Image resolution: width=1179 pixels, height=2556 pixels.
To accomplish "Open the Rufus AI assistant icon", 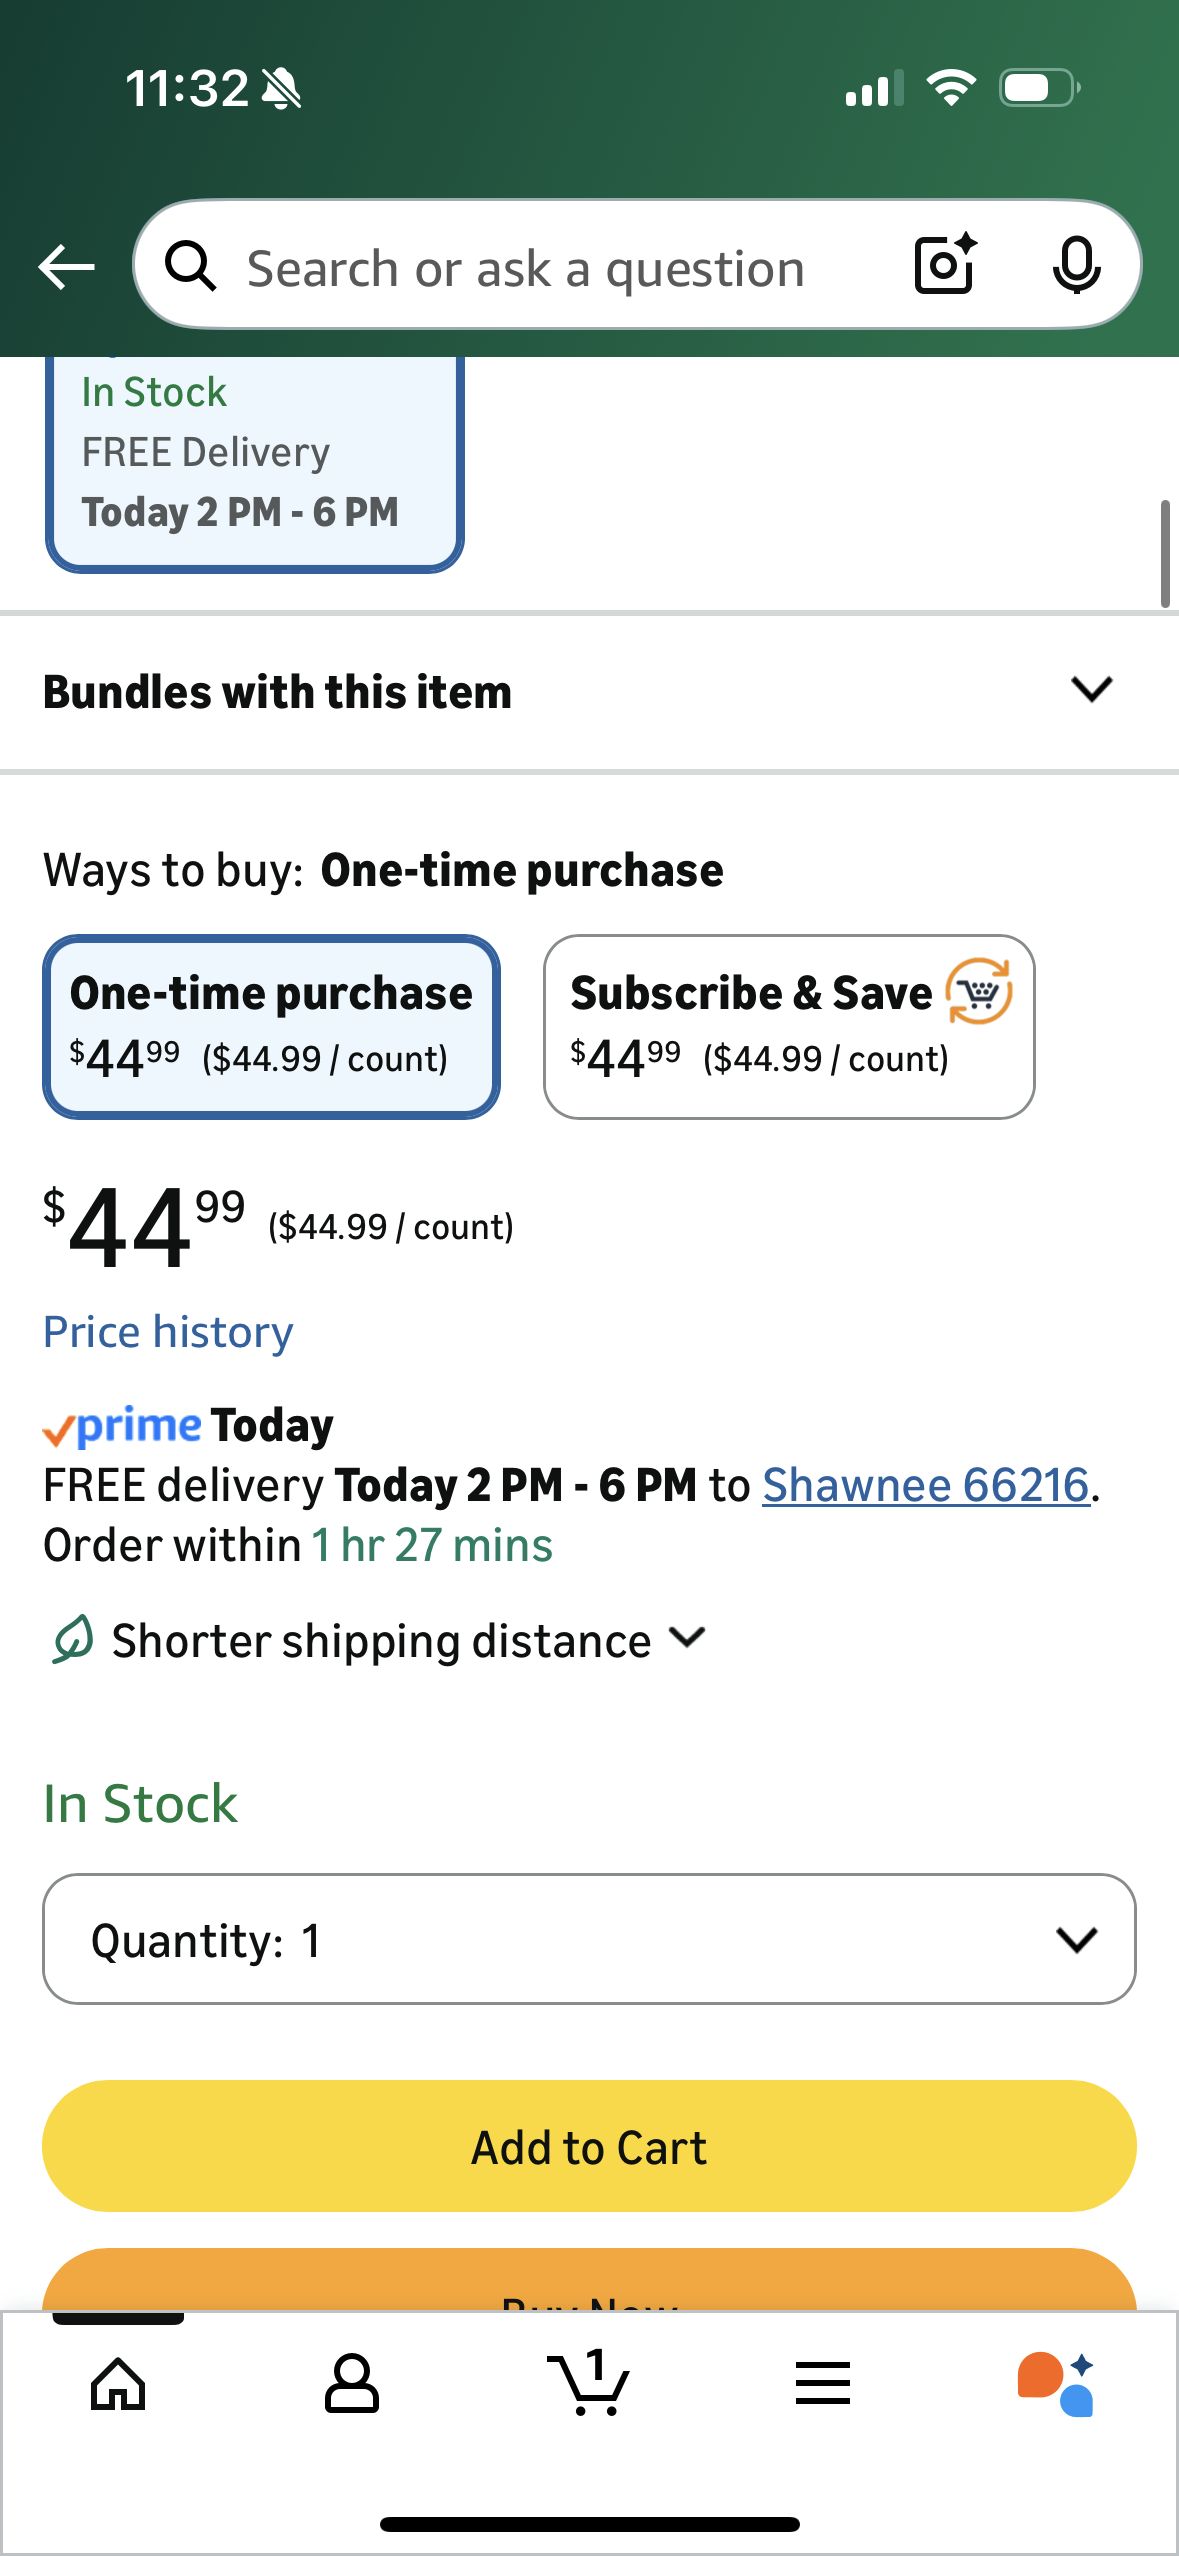I will 1056,2384.
